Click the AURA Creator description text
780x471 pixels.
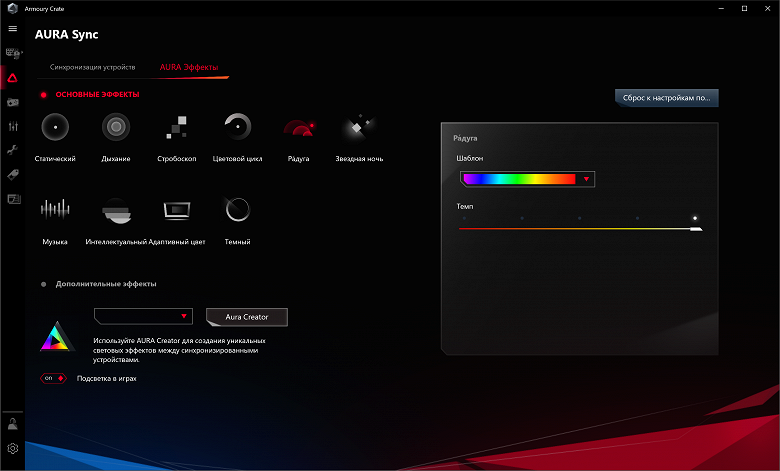click(179, 350)
